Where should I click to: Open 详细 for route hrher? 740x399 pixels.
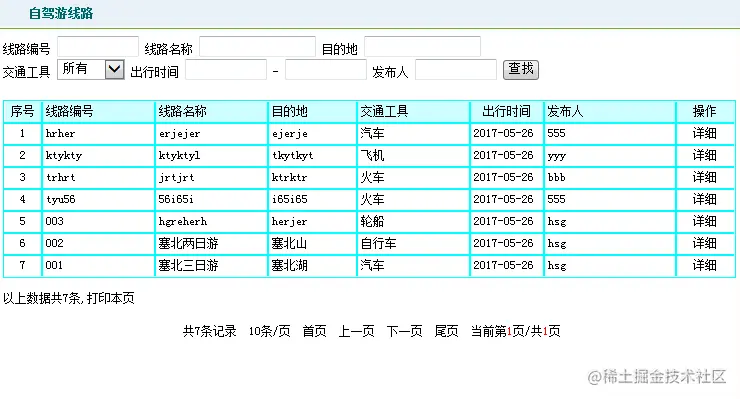coord(704,134)
